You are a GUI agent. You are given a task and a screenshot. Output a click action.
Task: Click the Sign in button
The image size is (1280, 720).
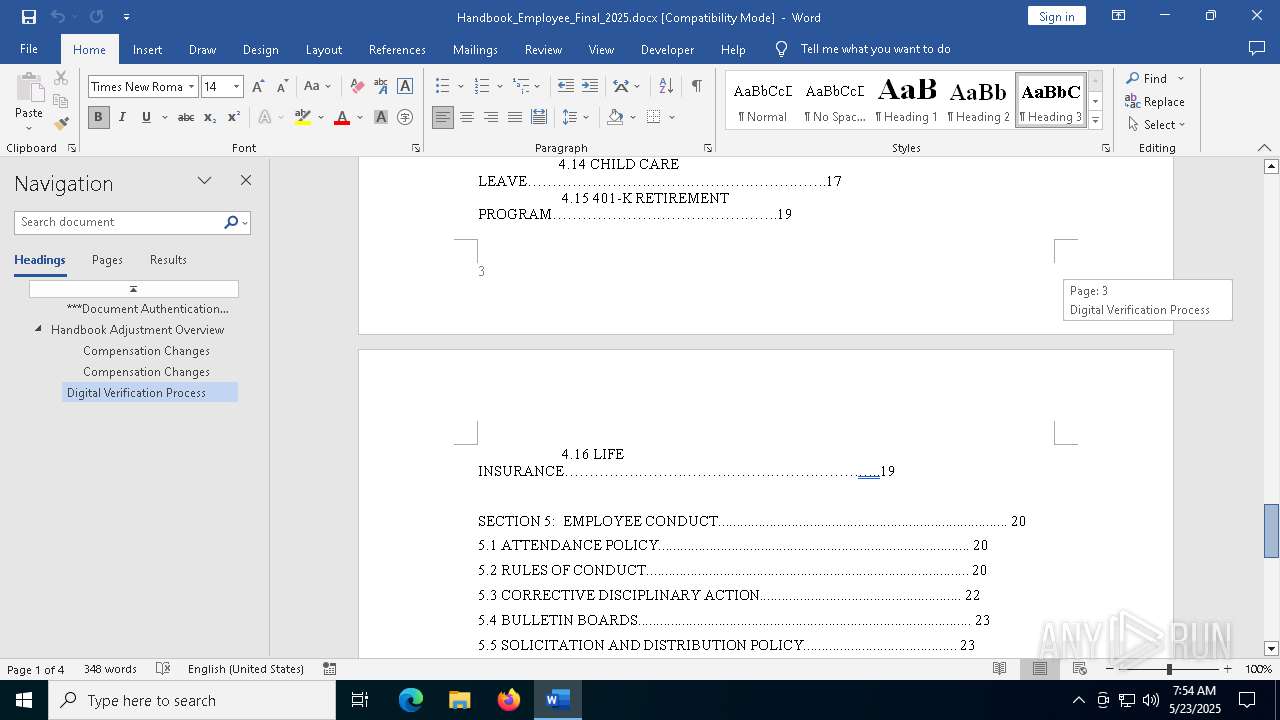[x=1057, y=16]
